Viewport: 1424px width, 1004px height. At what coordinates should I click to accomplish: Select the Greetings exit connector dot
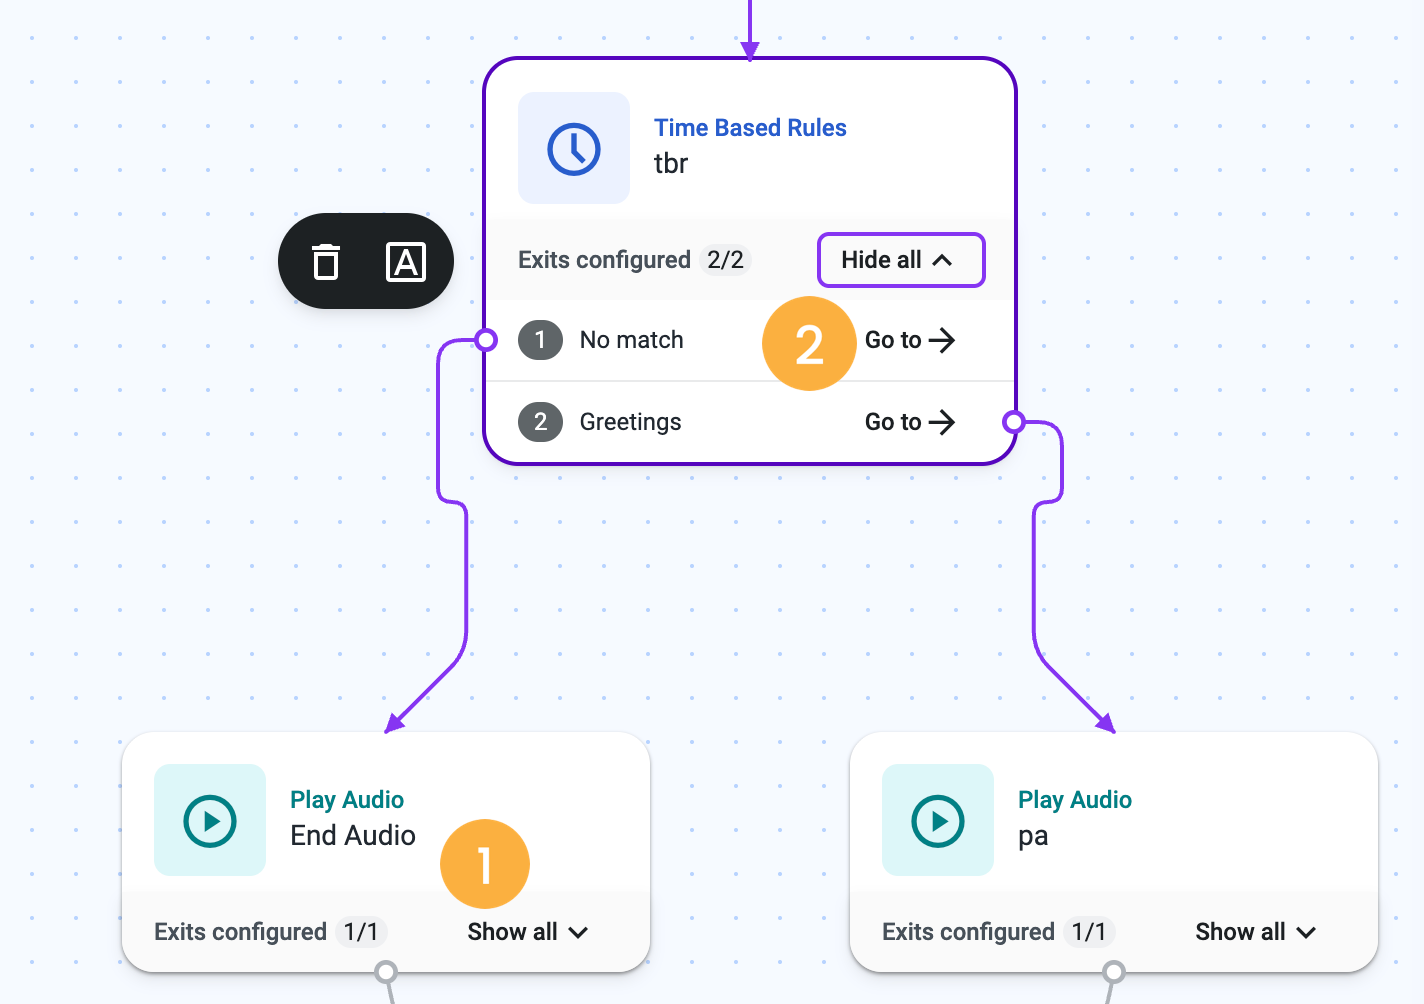[1014, 422]
